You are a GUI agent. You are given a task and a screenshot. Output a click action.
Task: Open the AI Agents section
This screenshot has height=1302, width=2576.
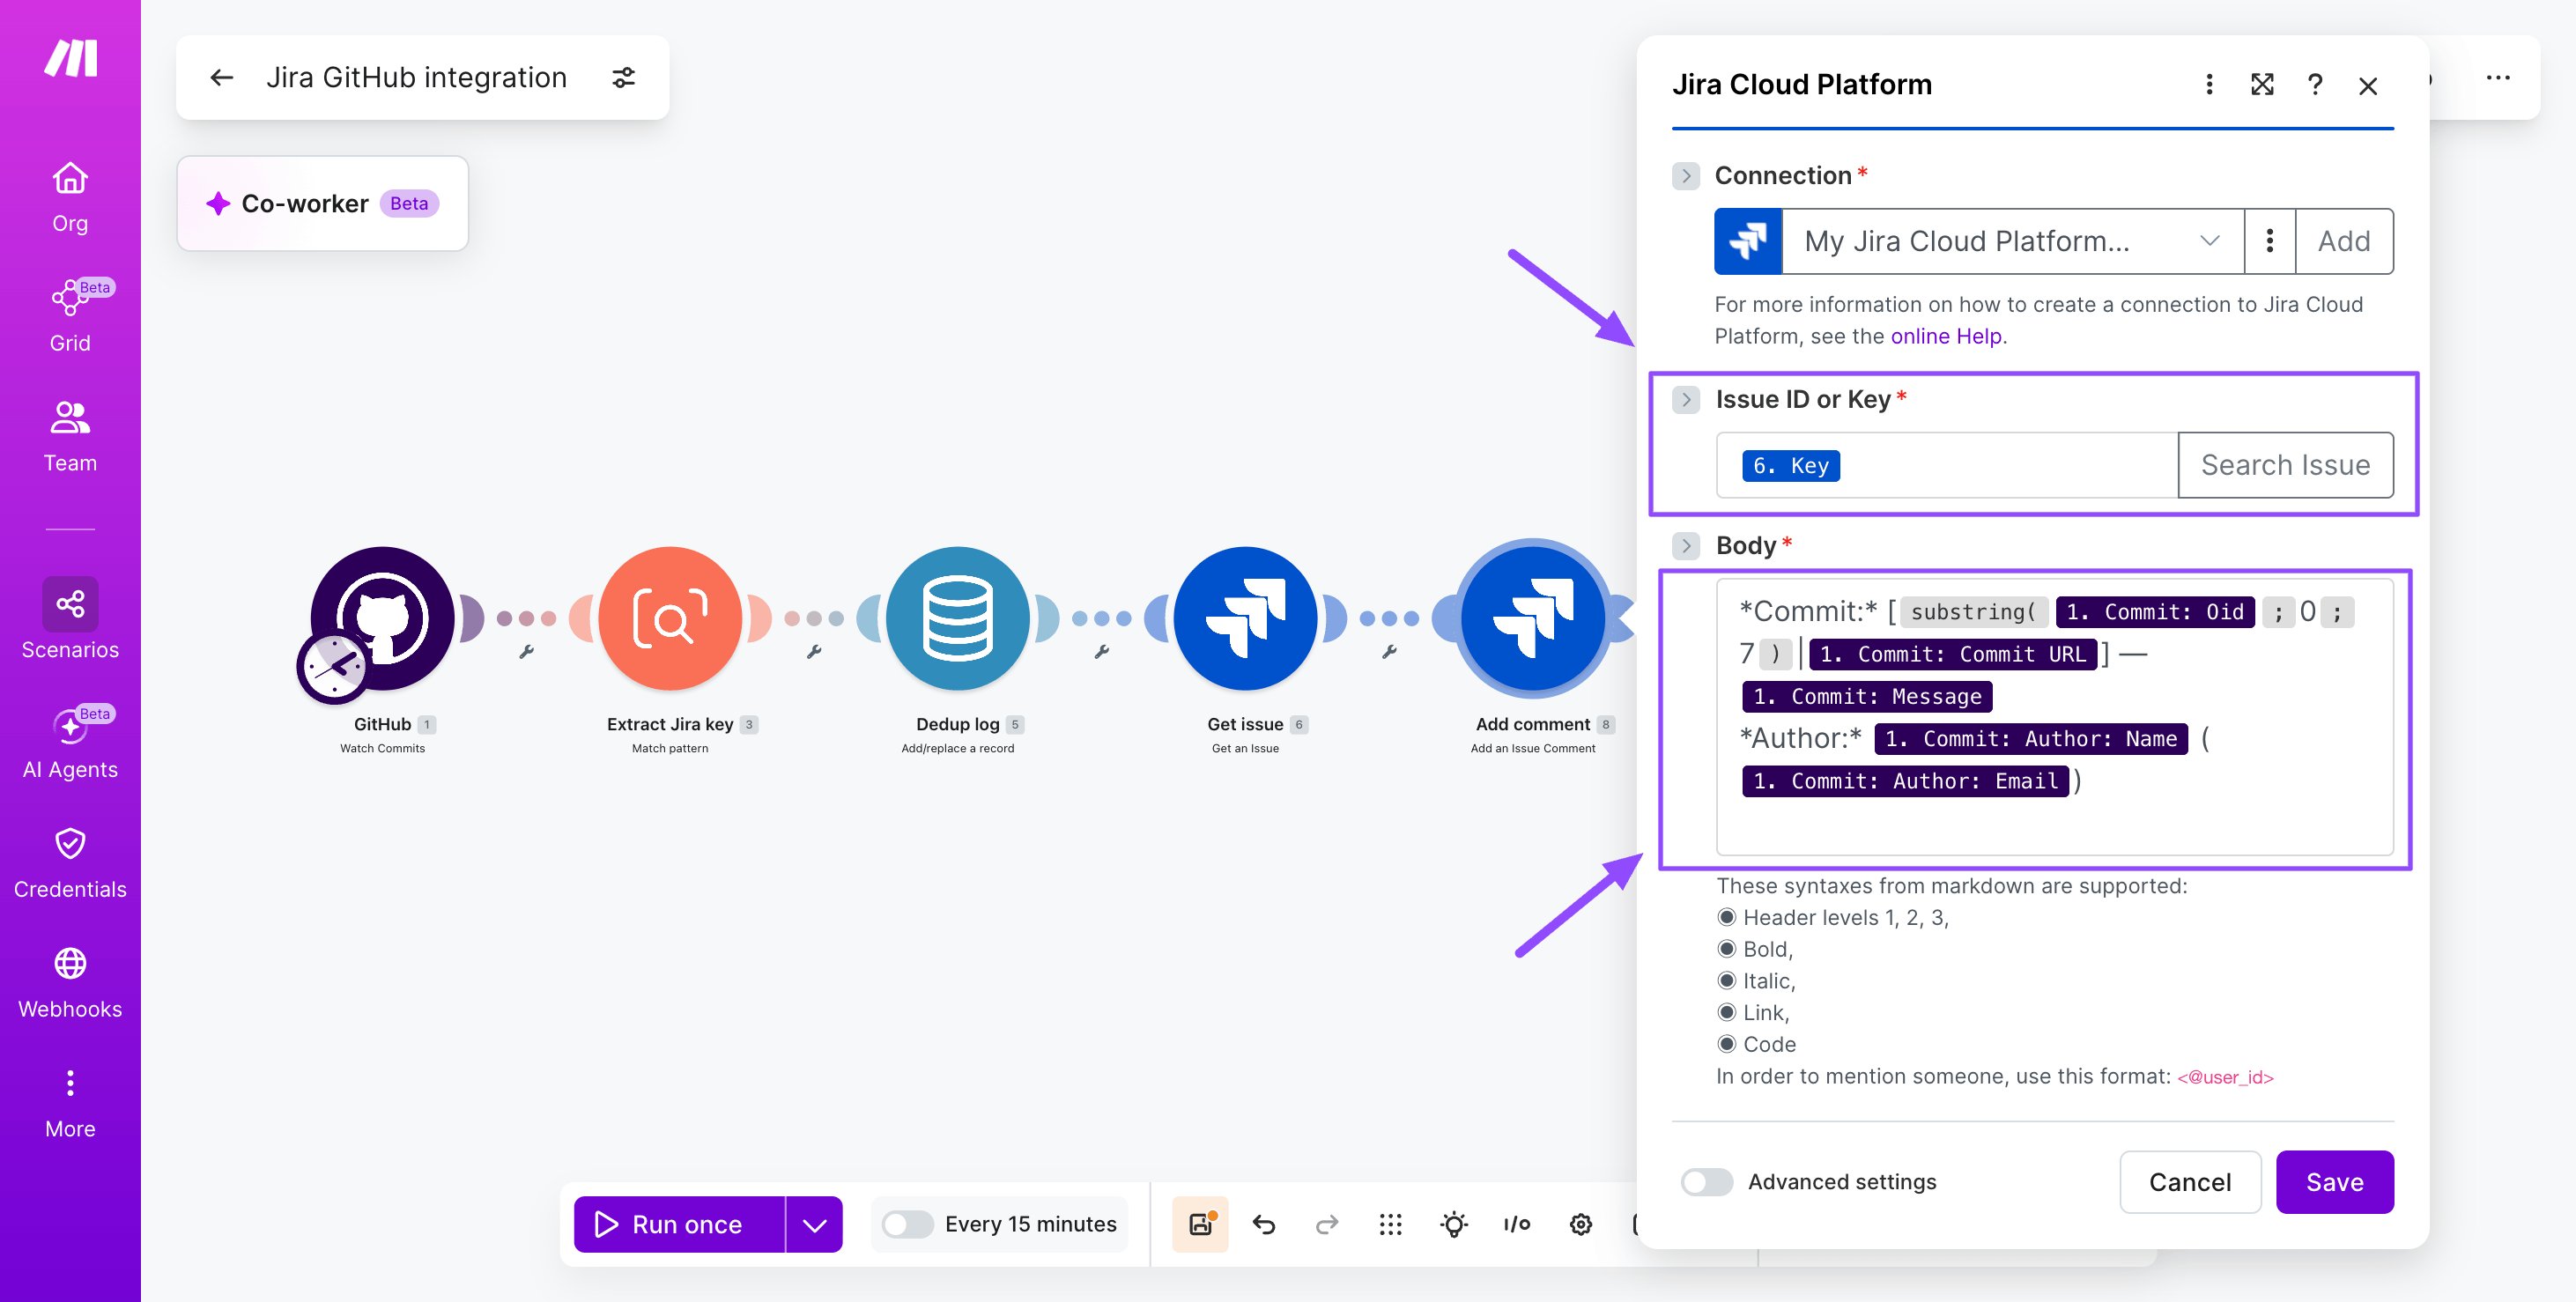pos(70,743)
